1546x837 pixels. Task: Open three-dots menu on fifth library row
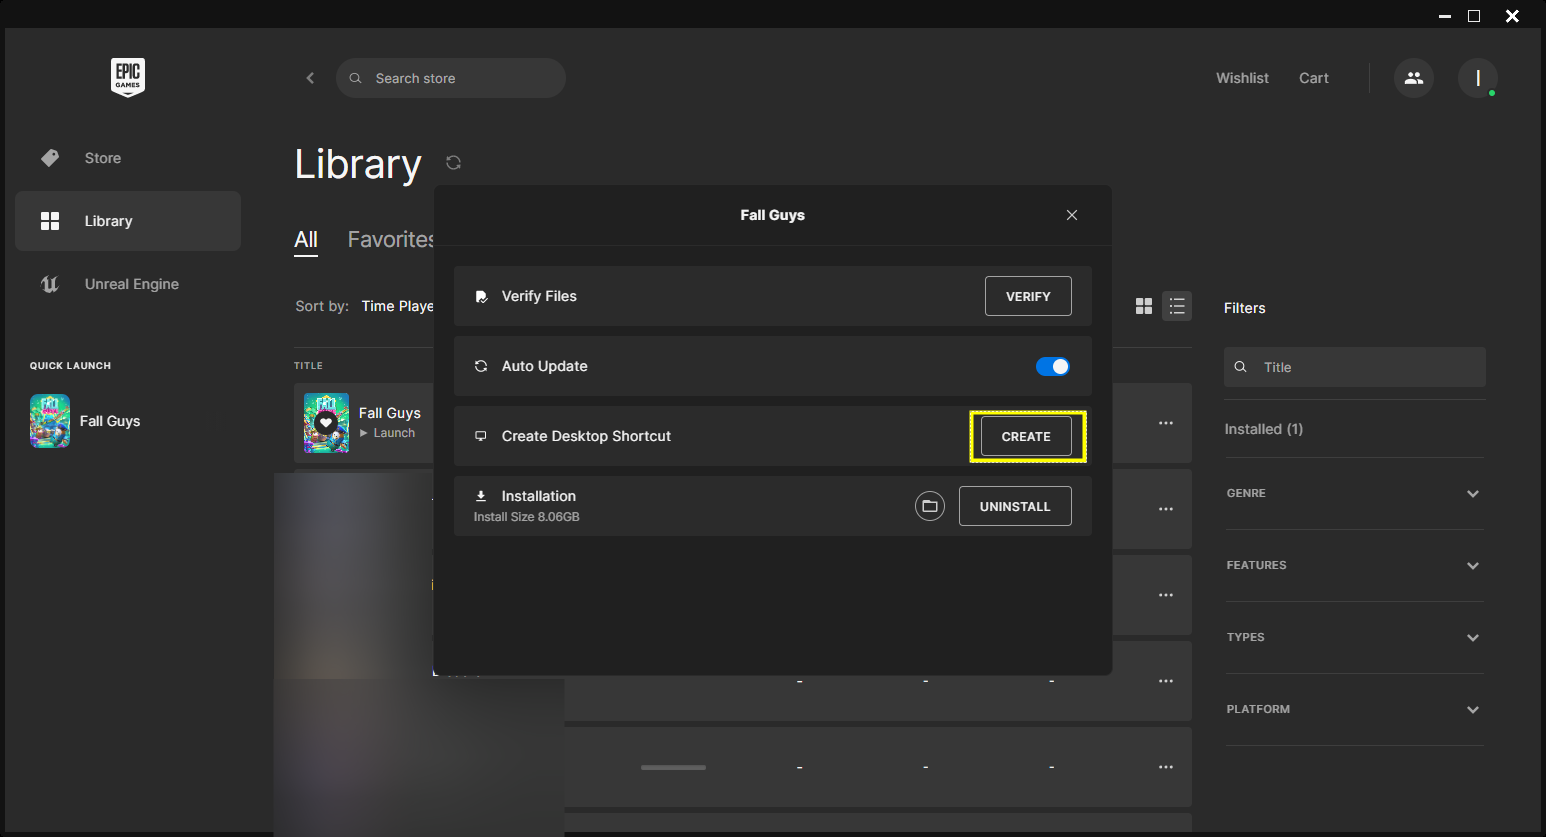1166,767
